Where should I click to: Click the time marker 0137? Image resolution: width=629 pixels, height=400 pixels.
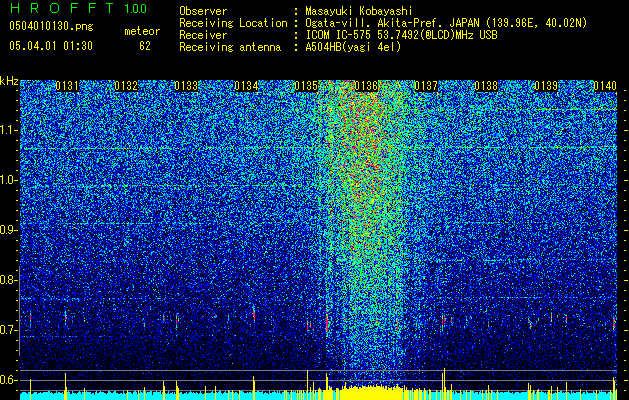pos(426,86)
